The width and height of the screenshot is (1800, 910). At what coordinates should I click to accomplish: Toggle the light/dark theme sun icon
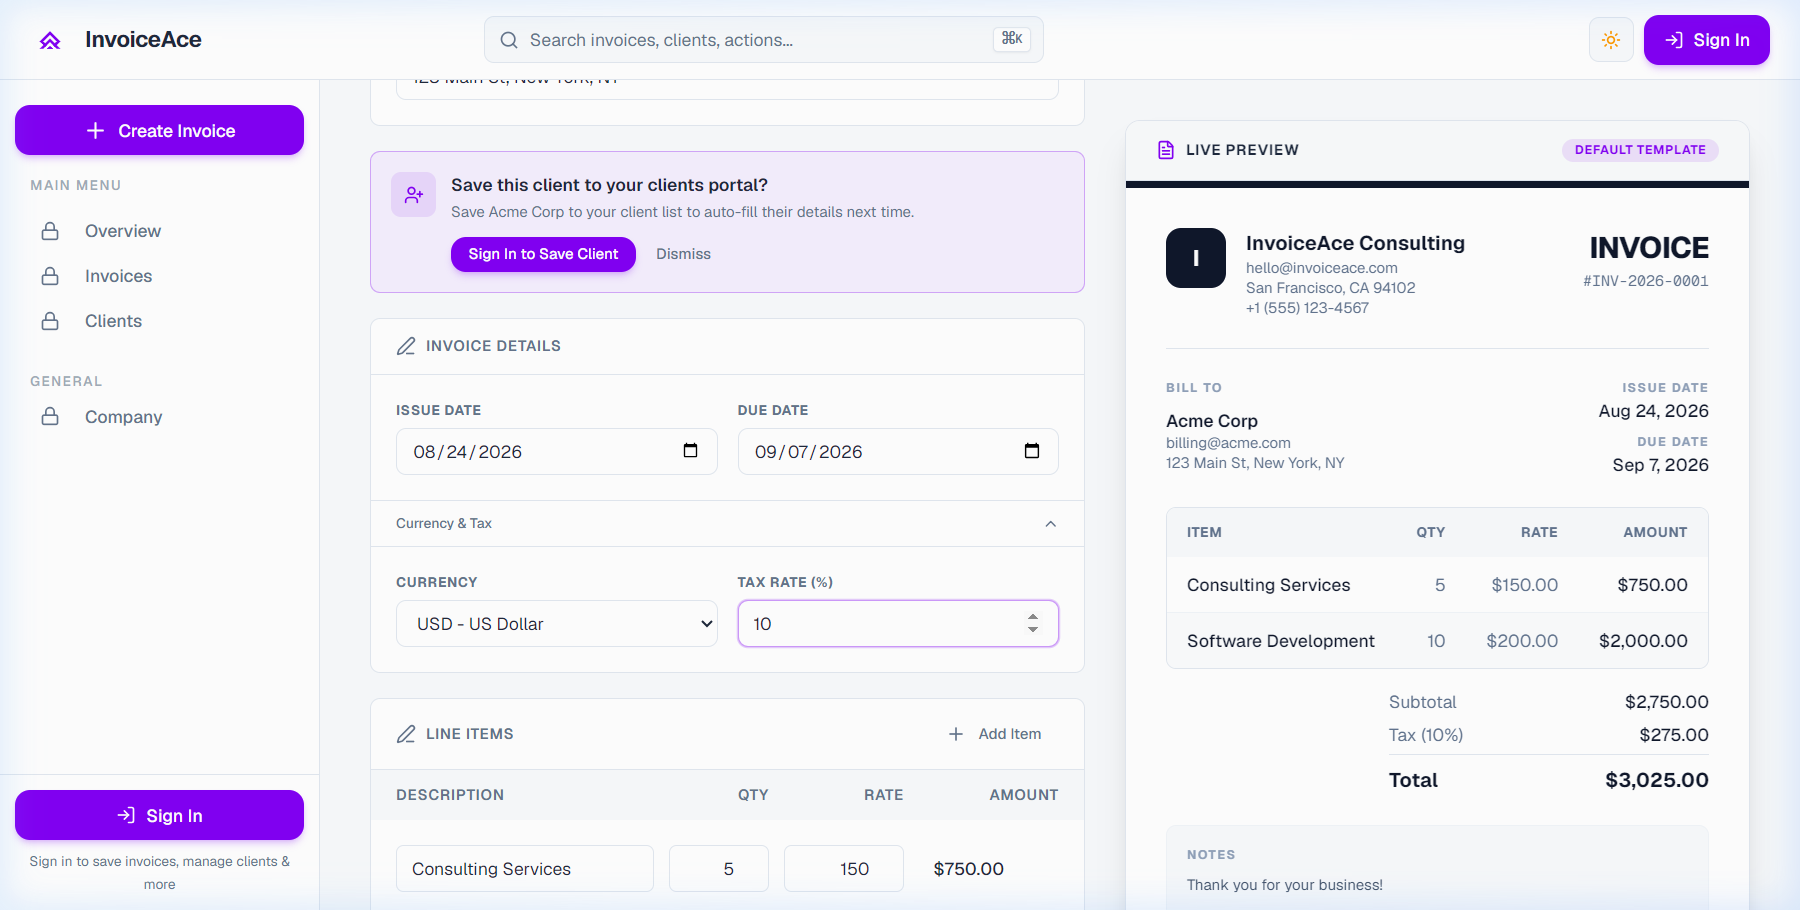coord(1611,40)
